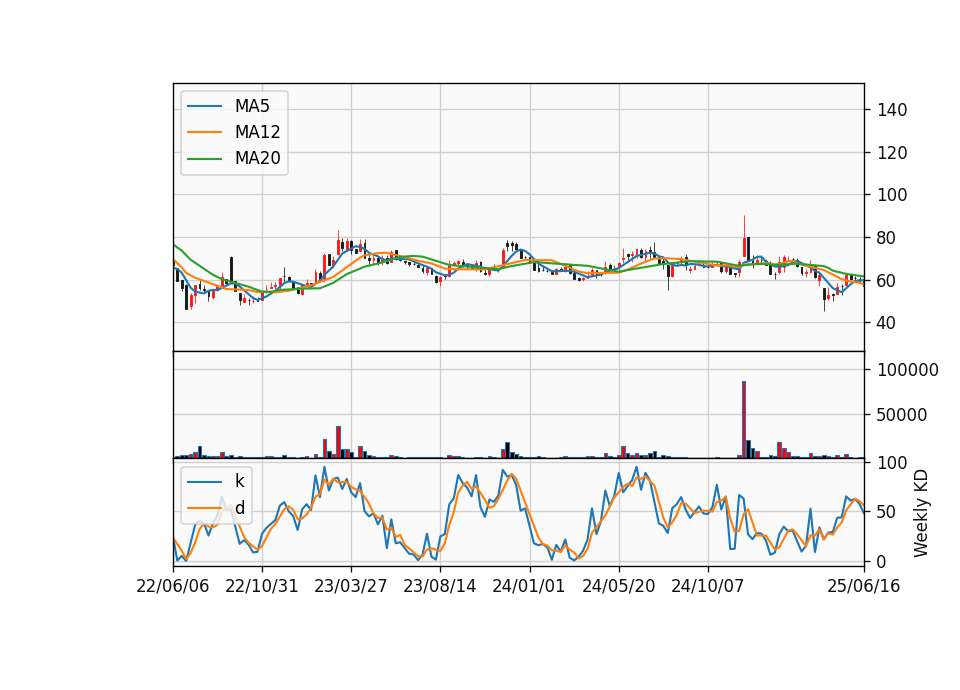Click the 24/01/01 date label
The image size is (960, 690).
point(529,587)
